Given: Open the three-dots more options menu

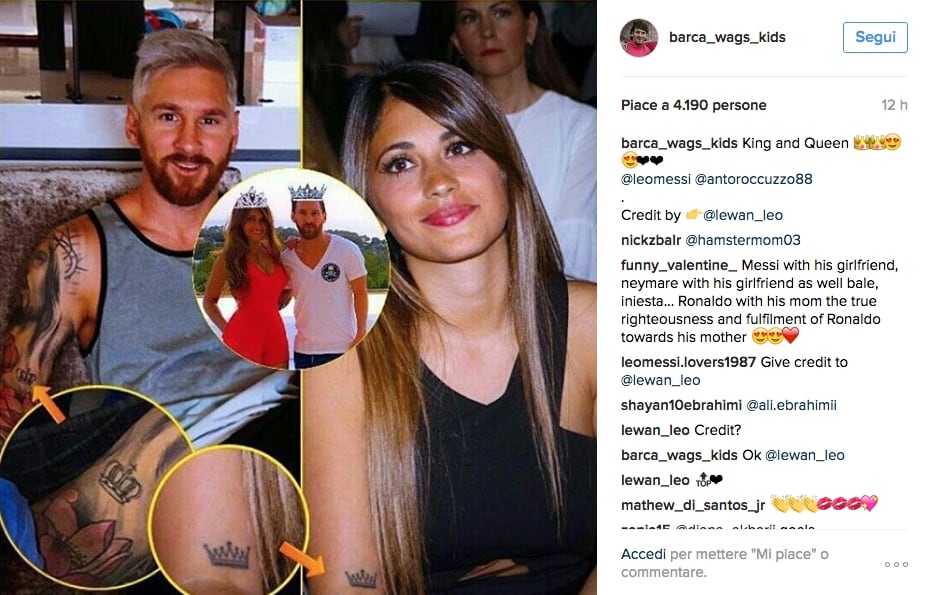Looking at the screenshot, I should (896, 564).
